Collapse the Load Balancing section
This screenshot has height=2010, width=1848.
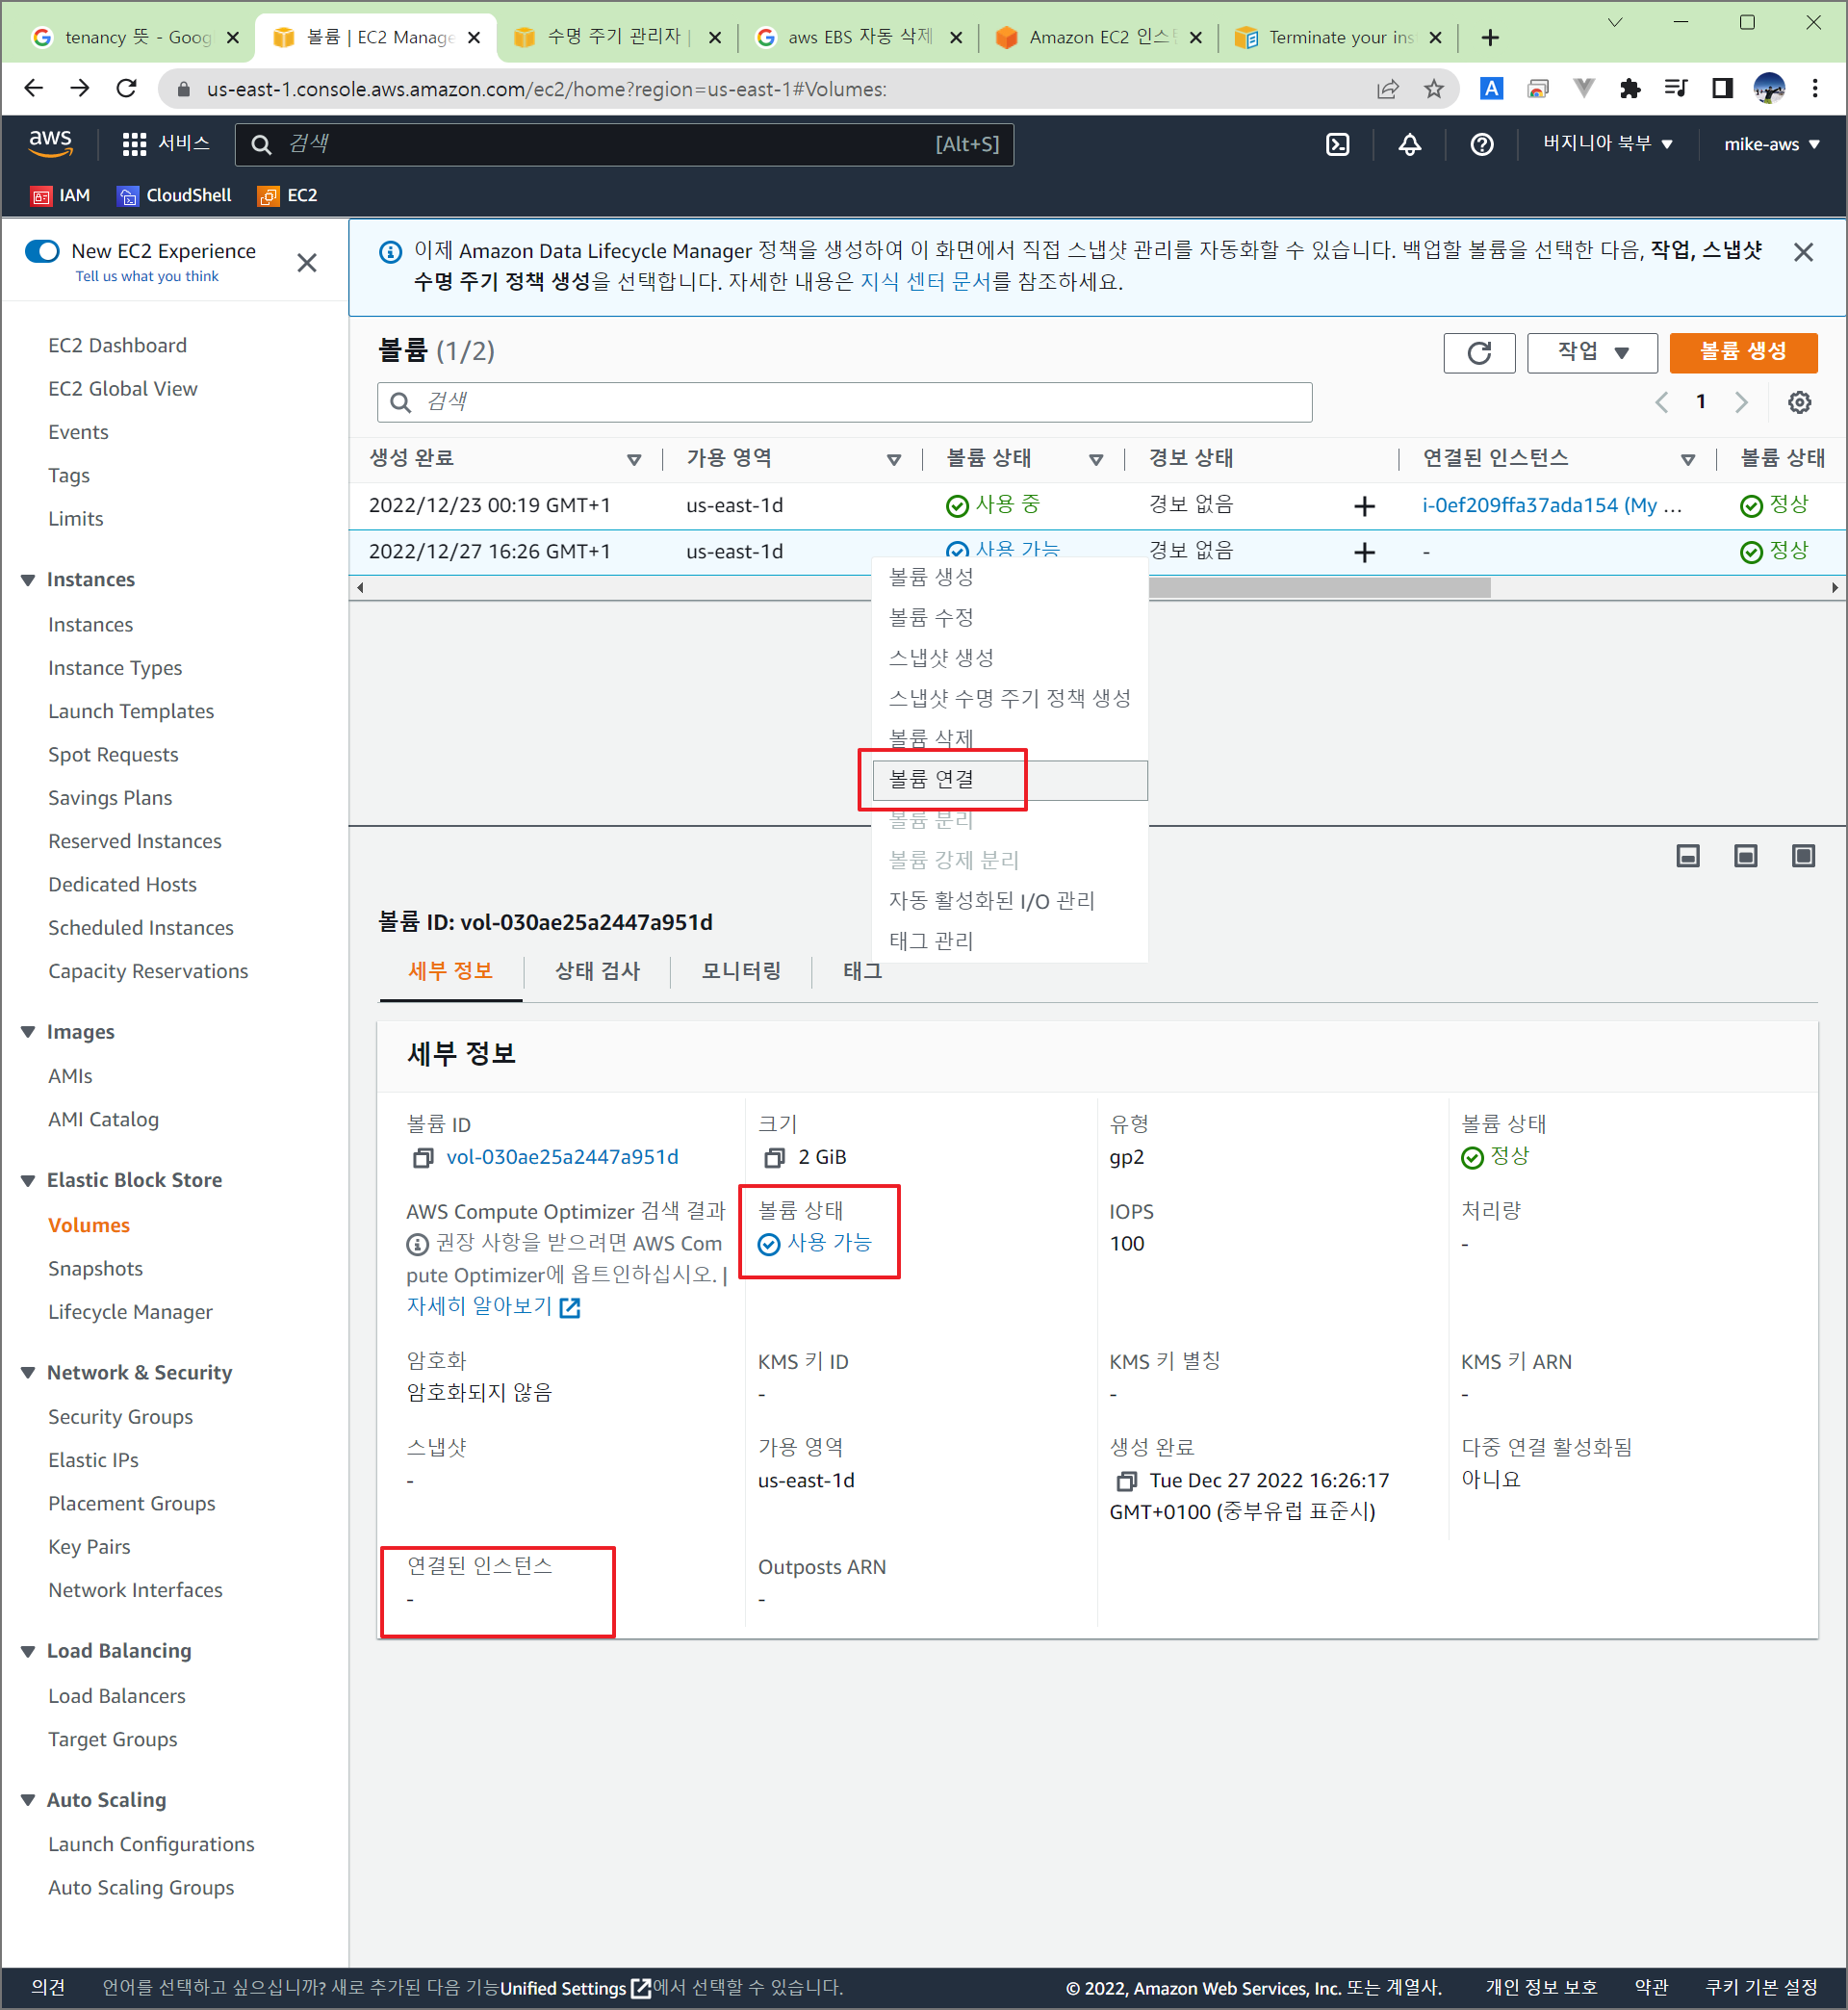(x=28, y=1652)
